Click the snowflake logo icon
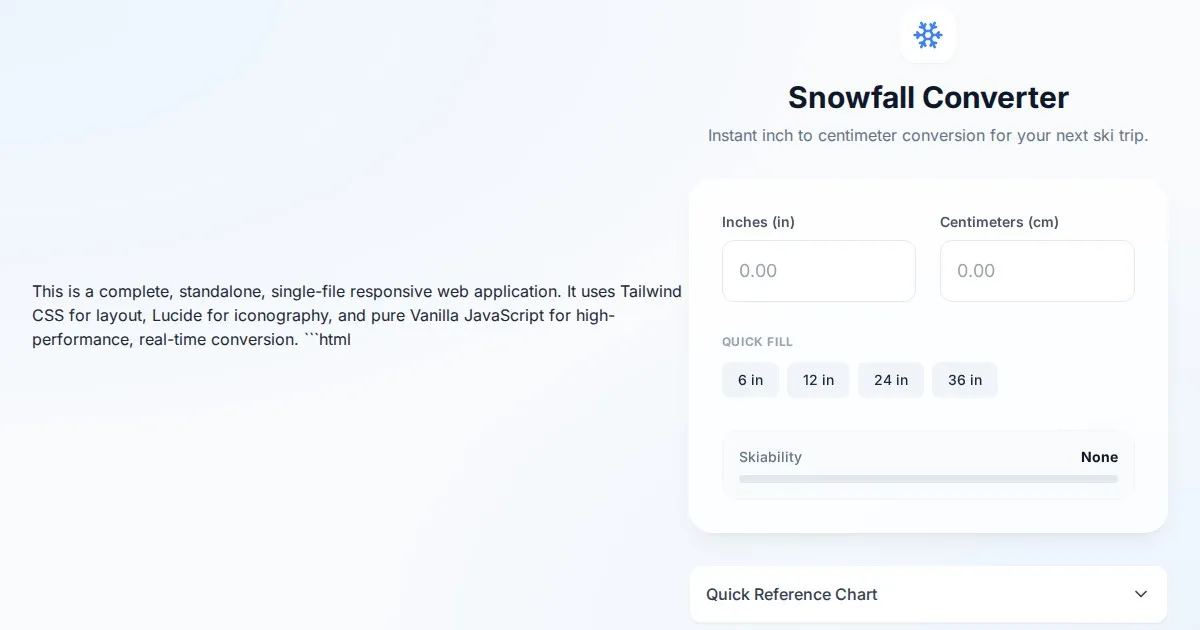 tap(928, 36)
